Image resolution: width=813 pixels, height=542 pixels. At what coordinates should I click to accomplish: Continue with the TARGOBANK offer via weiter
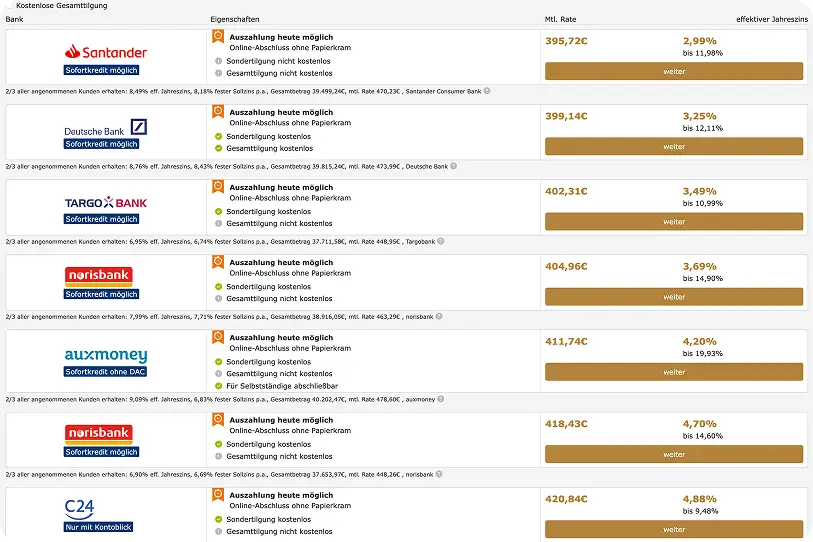pyautogui.click(x=674, y=221)
